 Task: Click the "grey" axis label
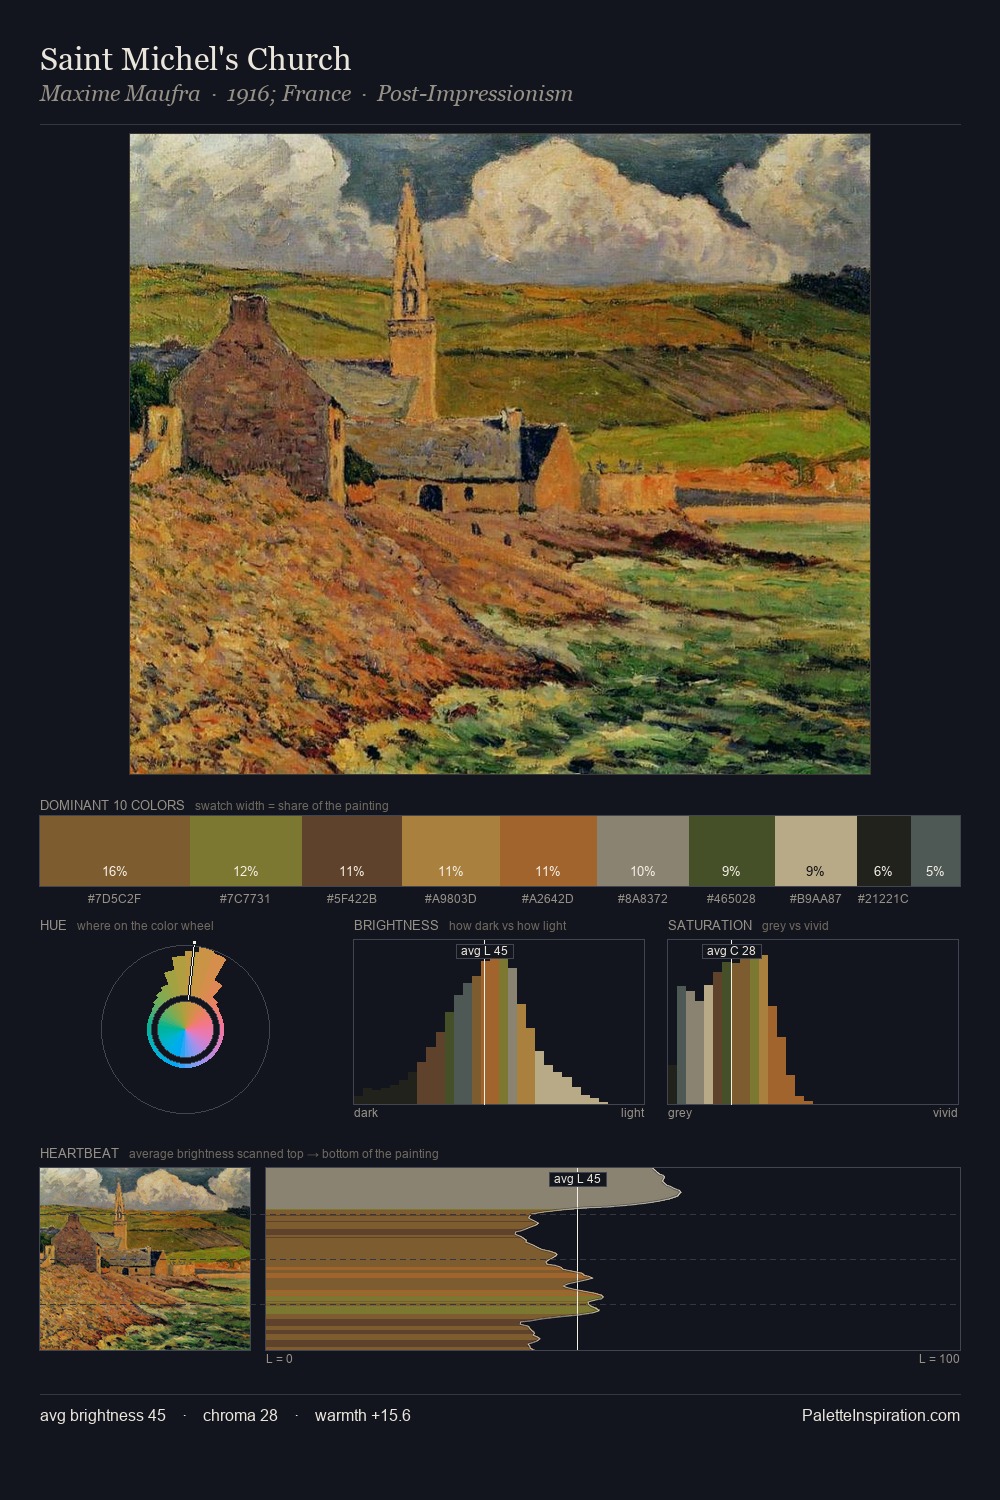pyautogui.click(x=680, y=1113)
